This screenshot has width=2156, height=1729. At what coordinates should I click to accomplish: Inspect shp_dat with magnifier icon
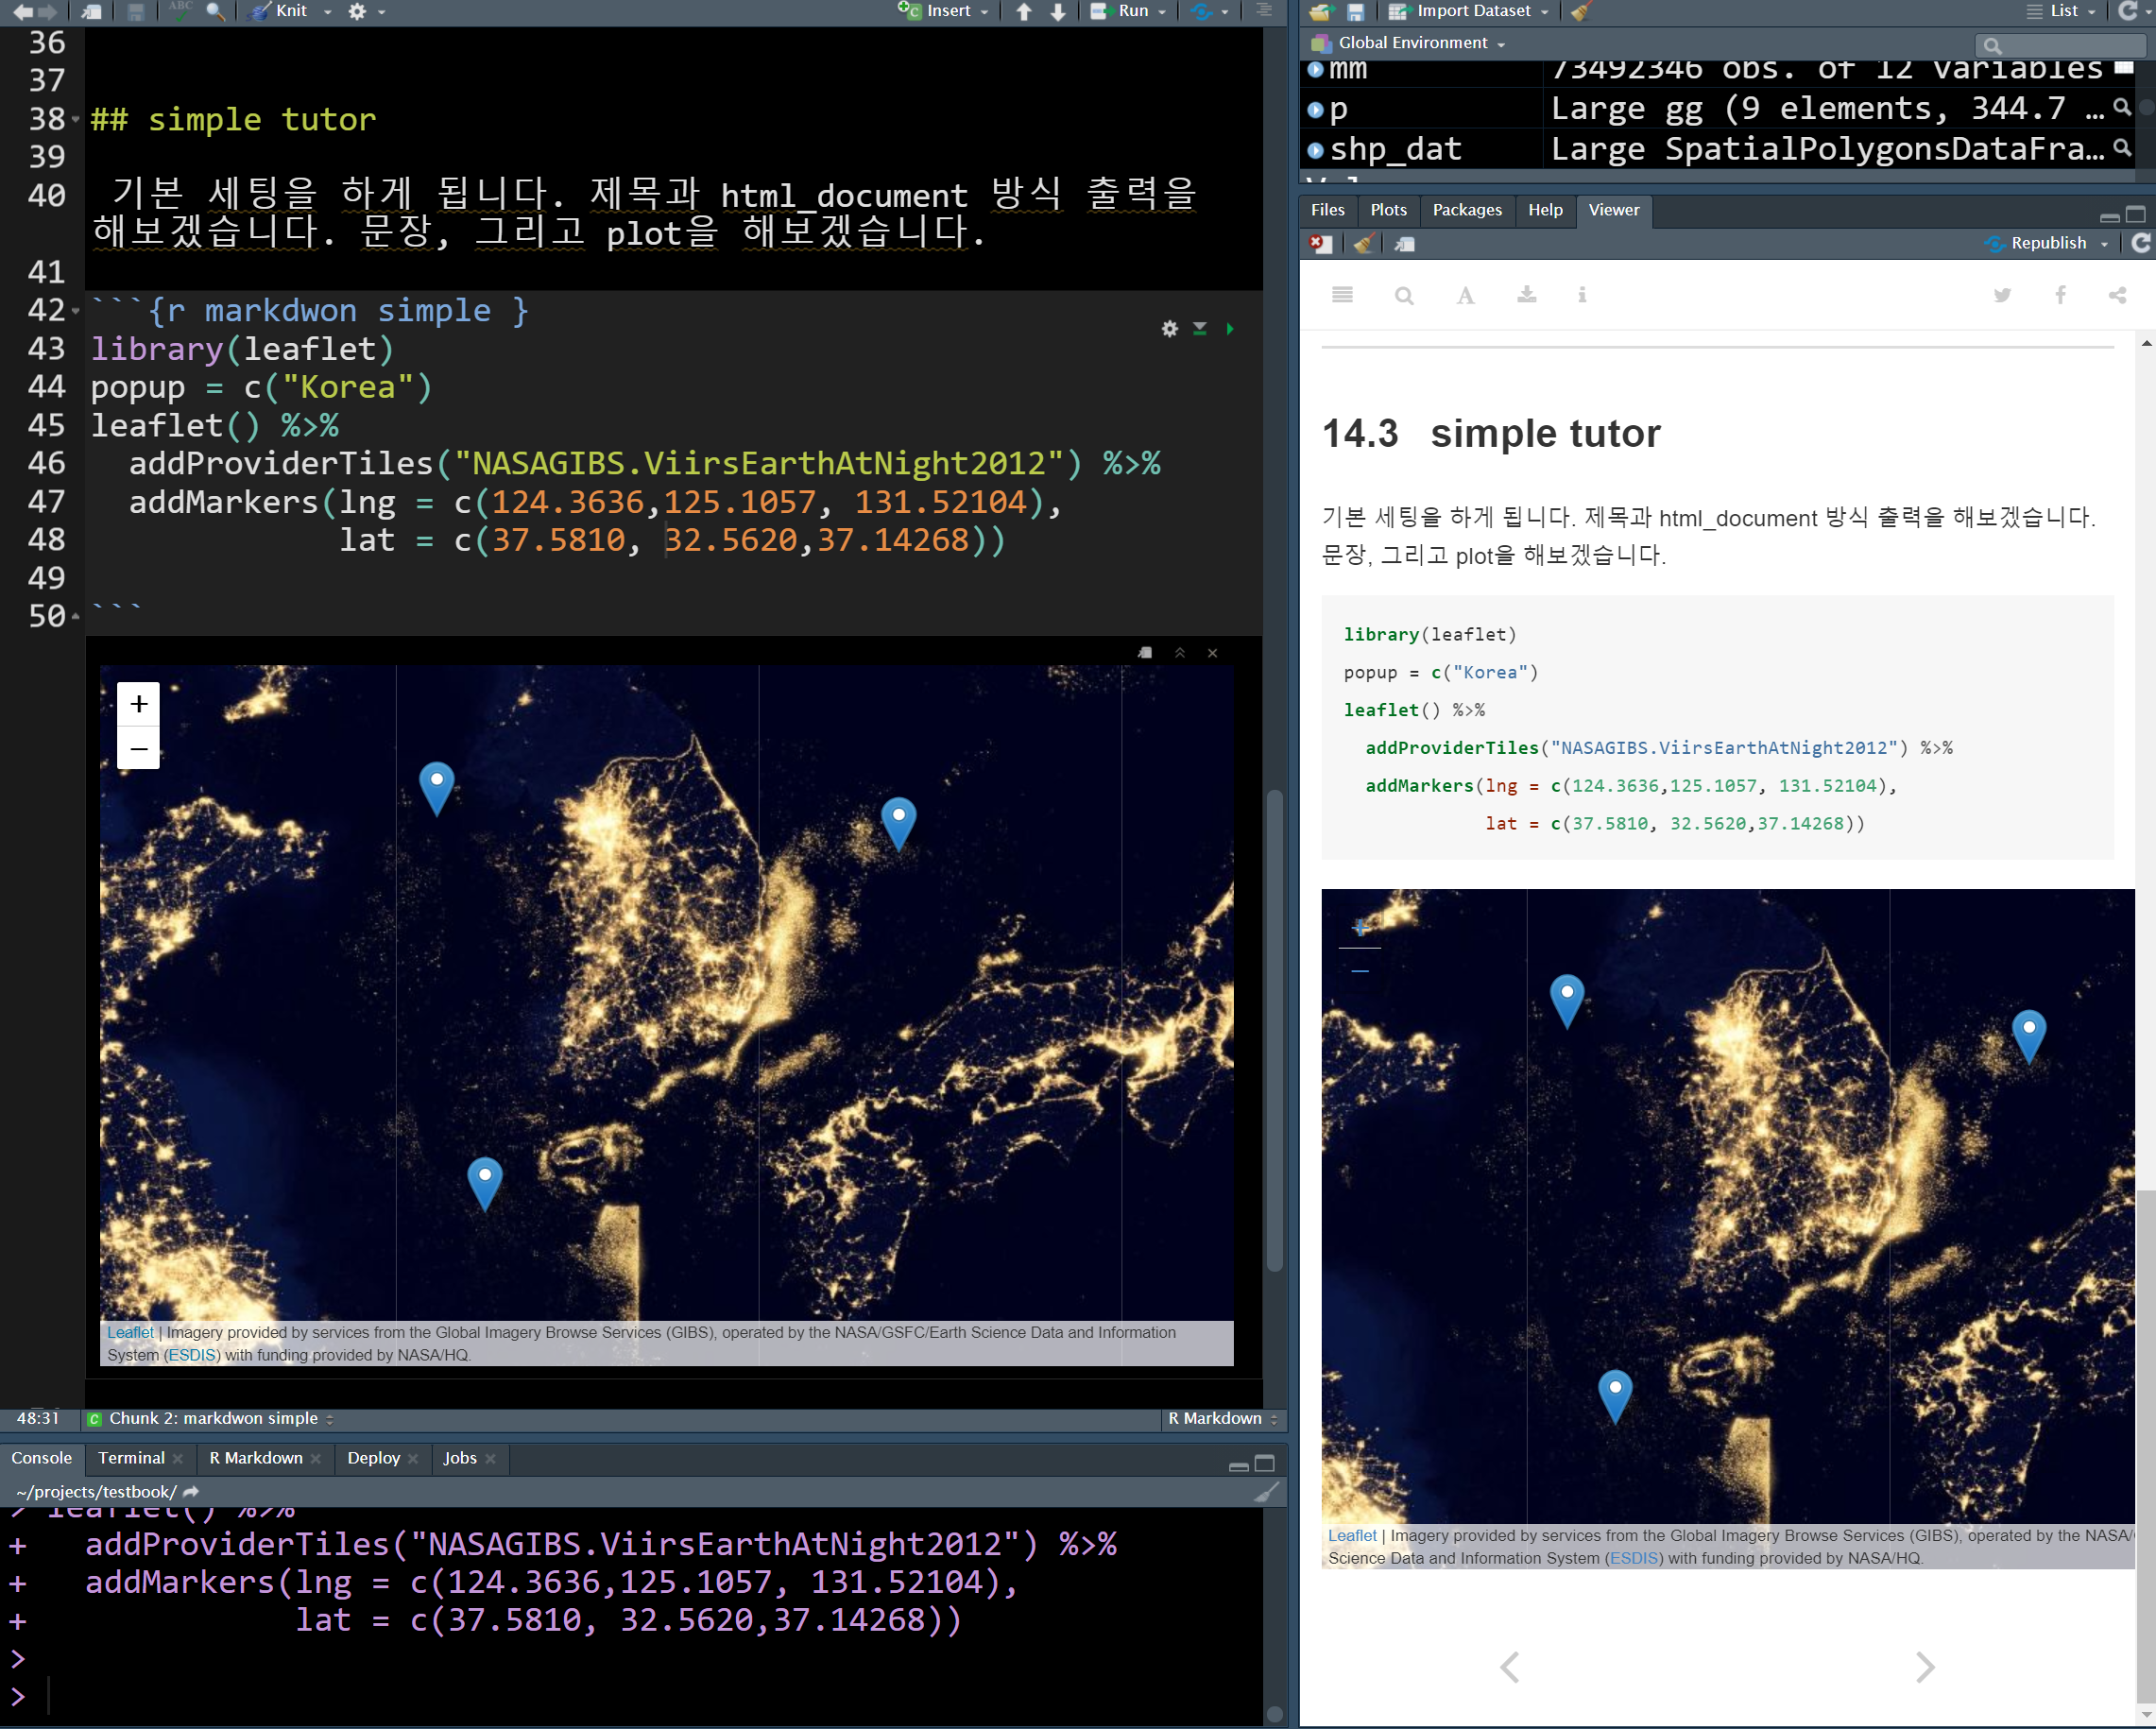pos(2122,148)
